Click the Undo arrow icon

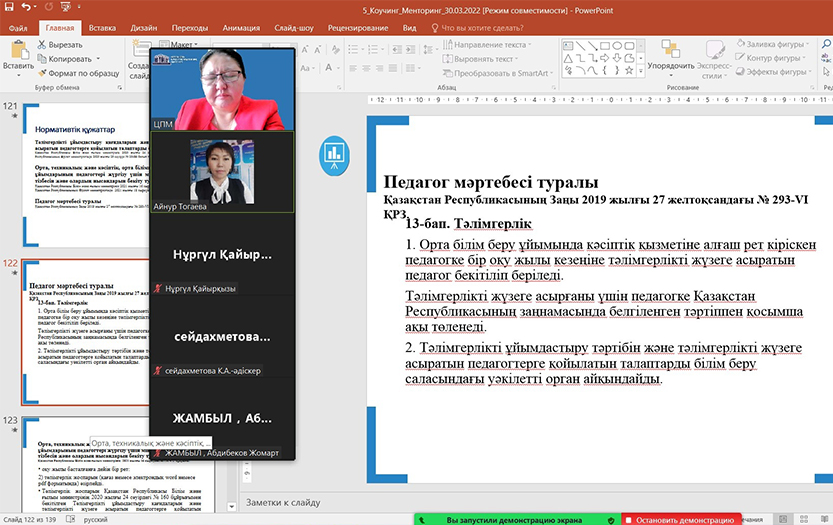pos(27,9)
